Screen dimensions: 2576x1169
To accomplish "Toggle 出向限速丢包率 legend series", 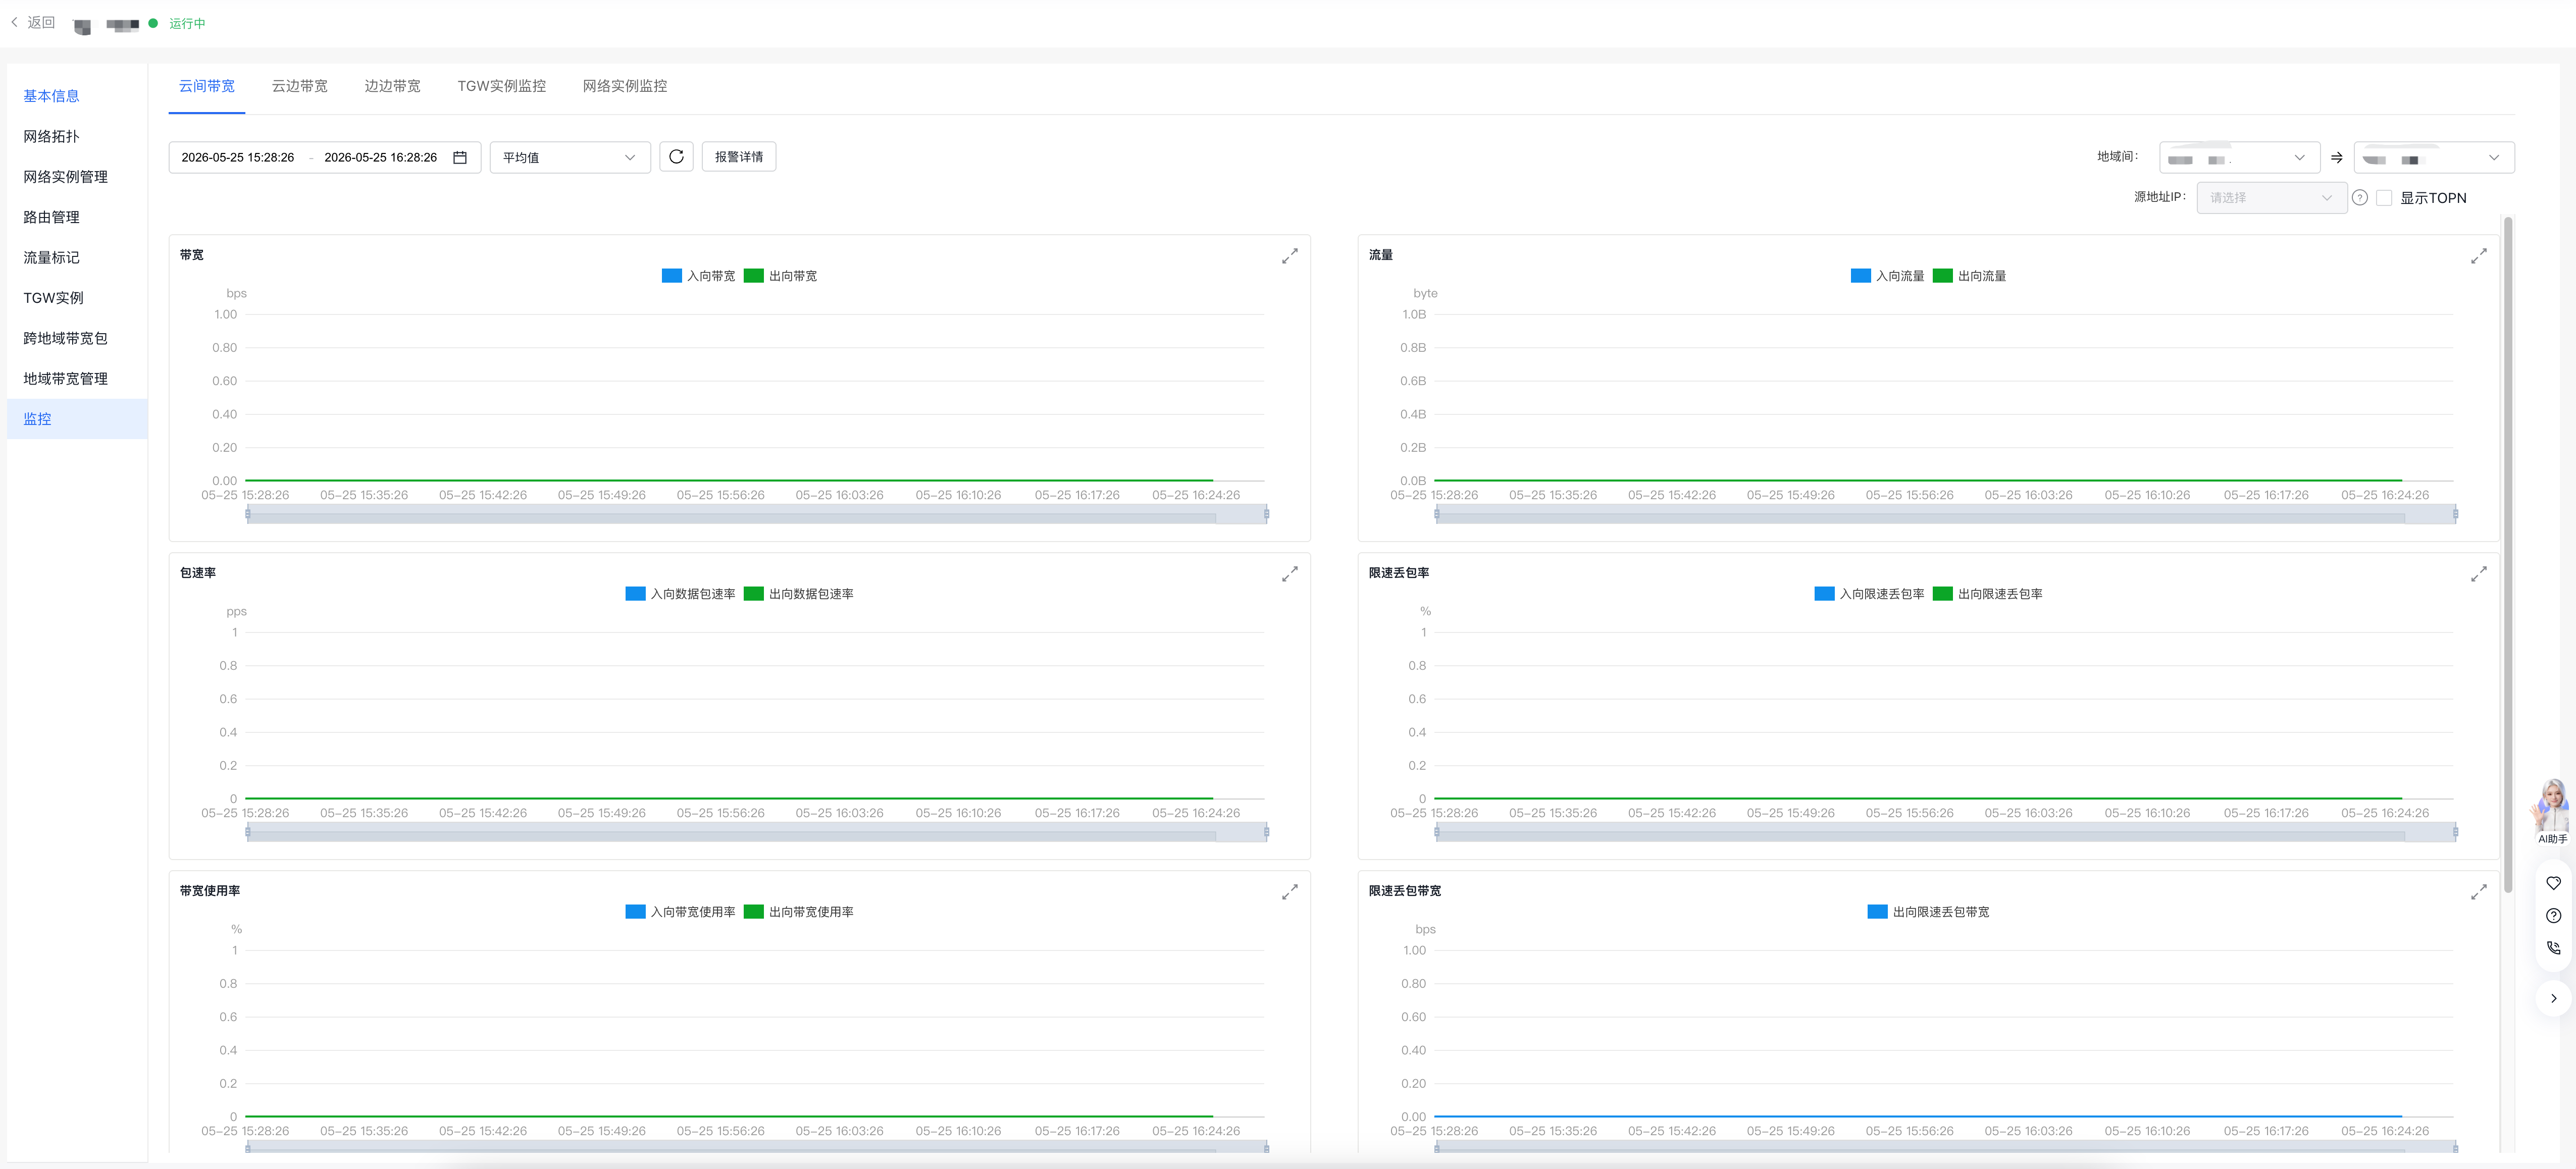I will pyautogui.click(x=1987, y=594).
